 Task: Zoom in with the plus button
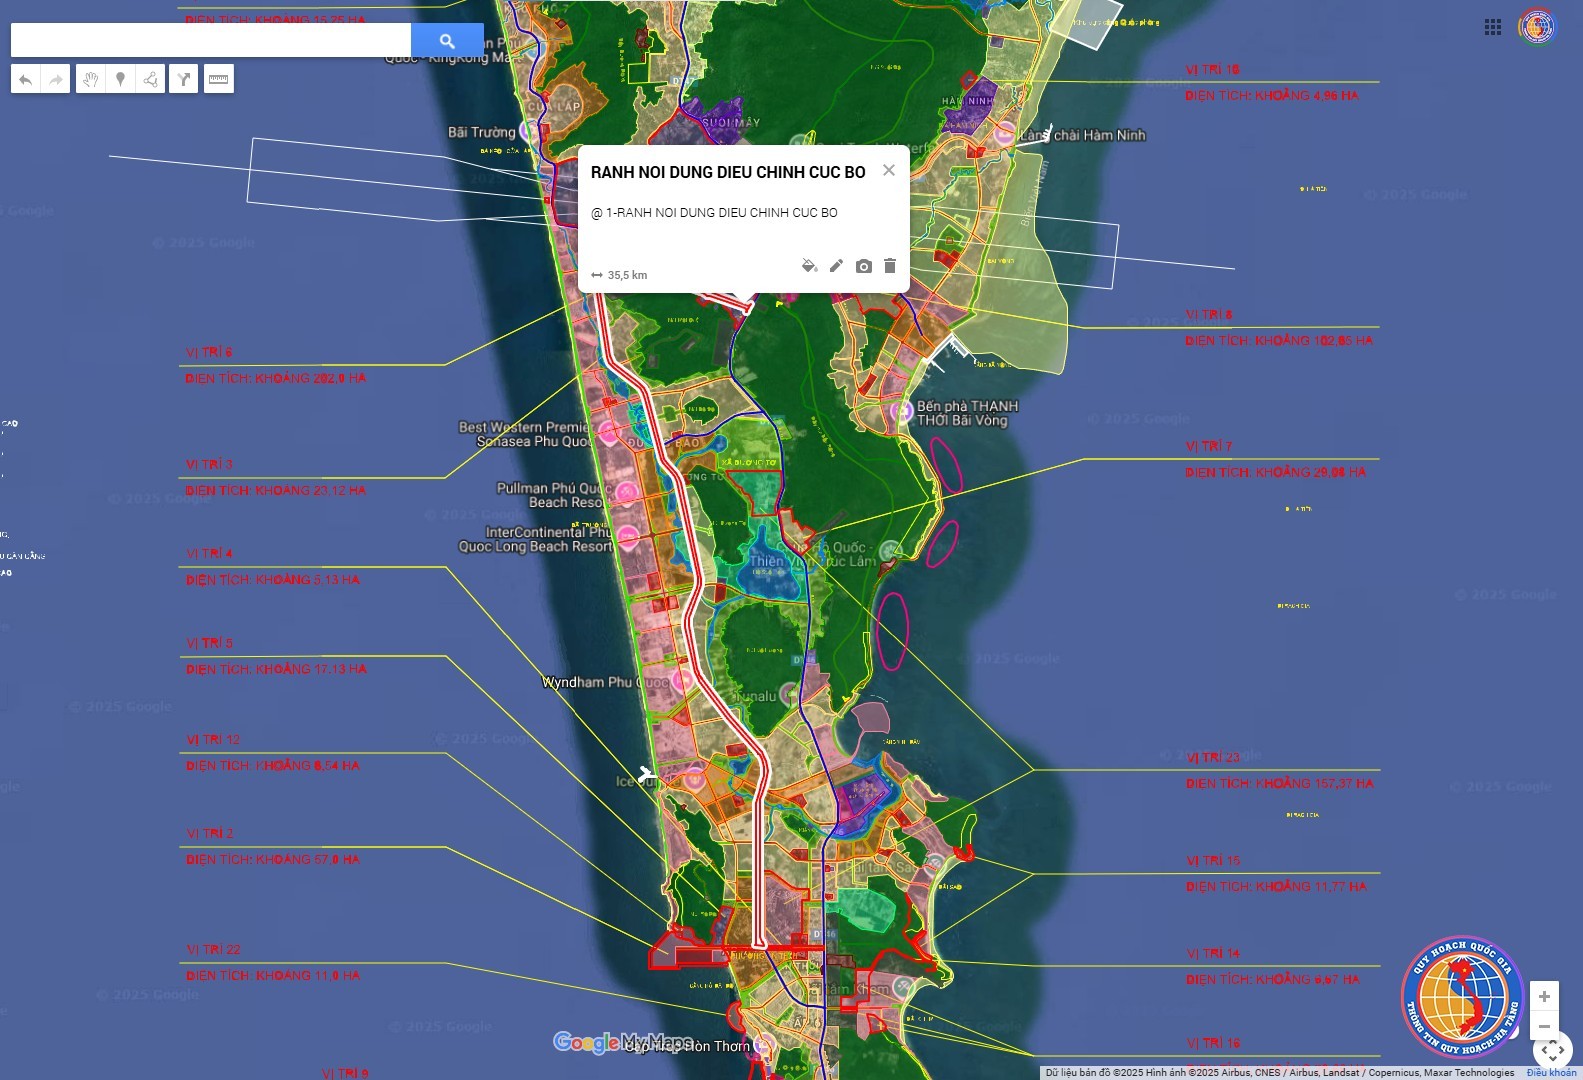[1544, 997]
